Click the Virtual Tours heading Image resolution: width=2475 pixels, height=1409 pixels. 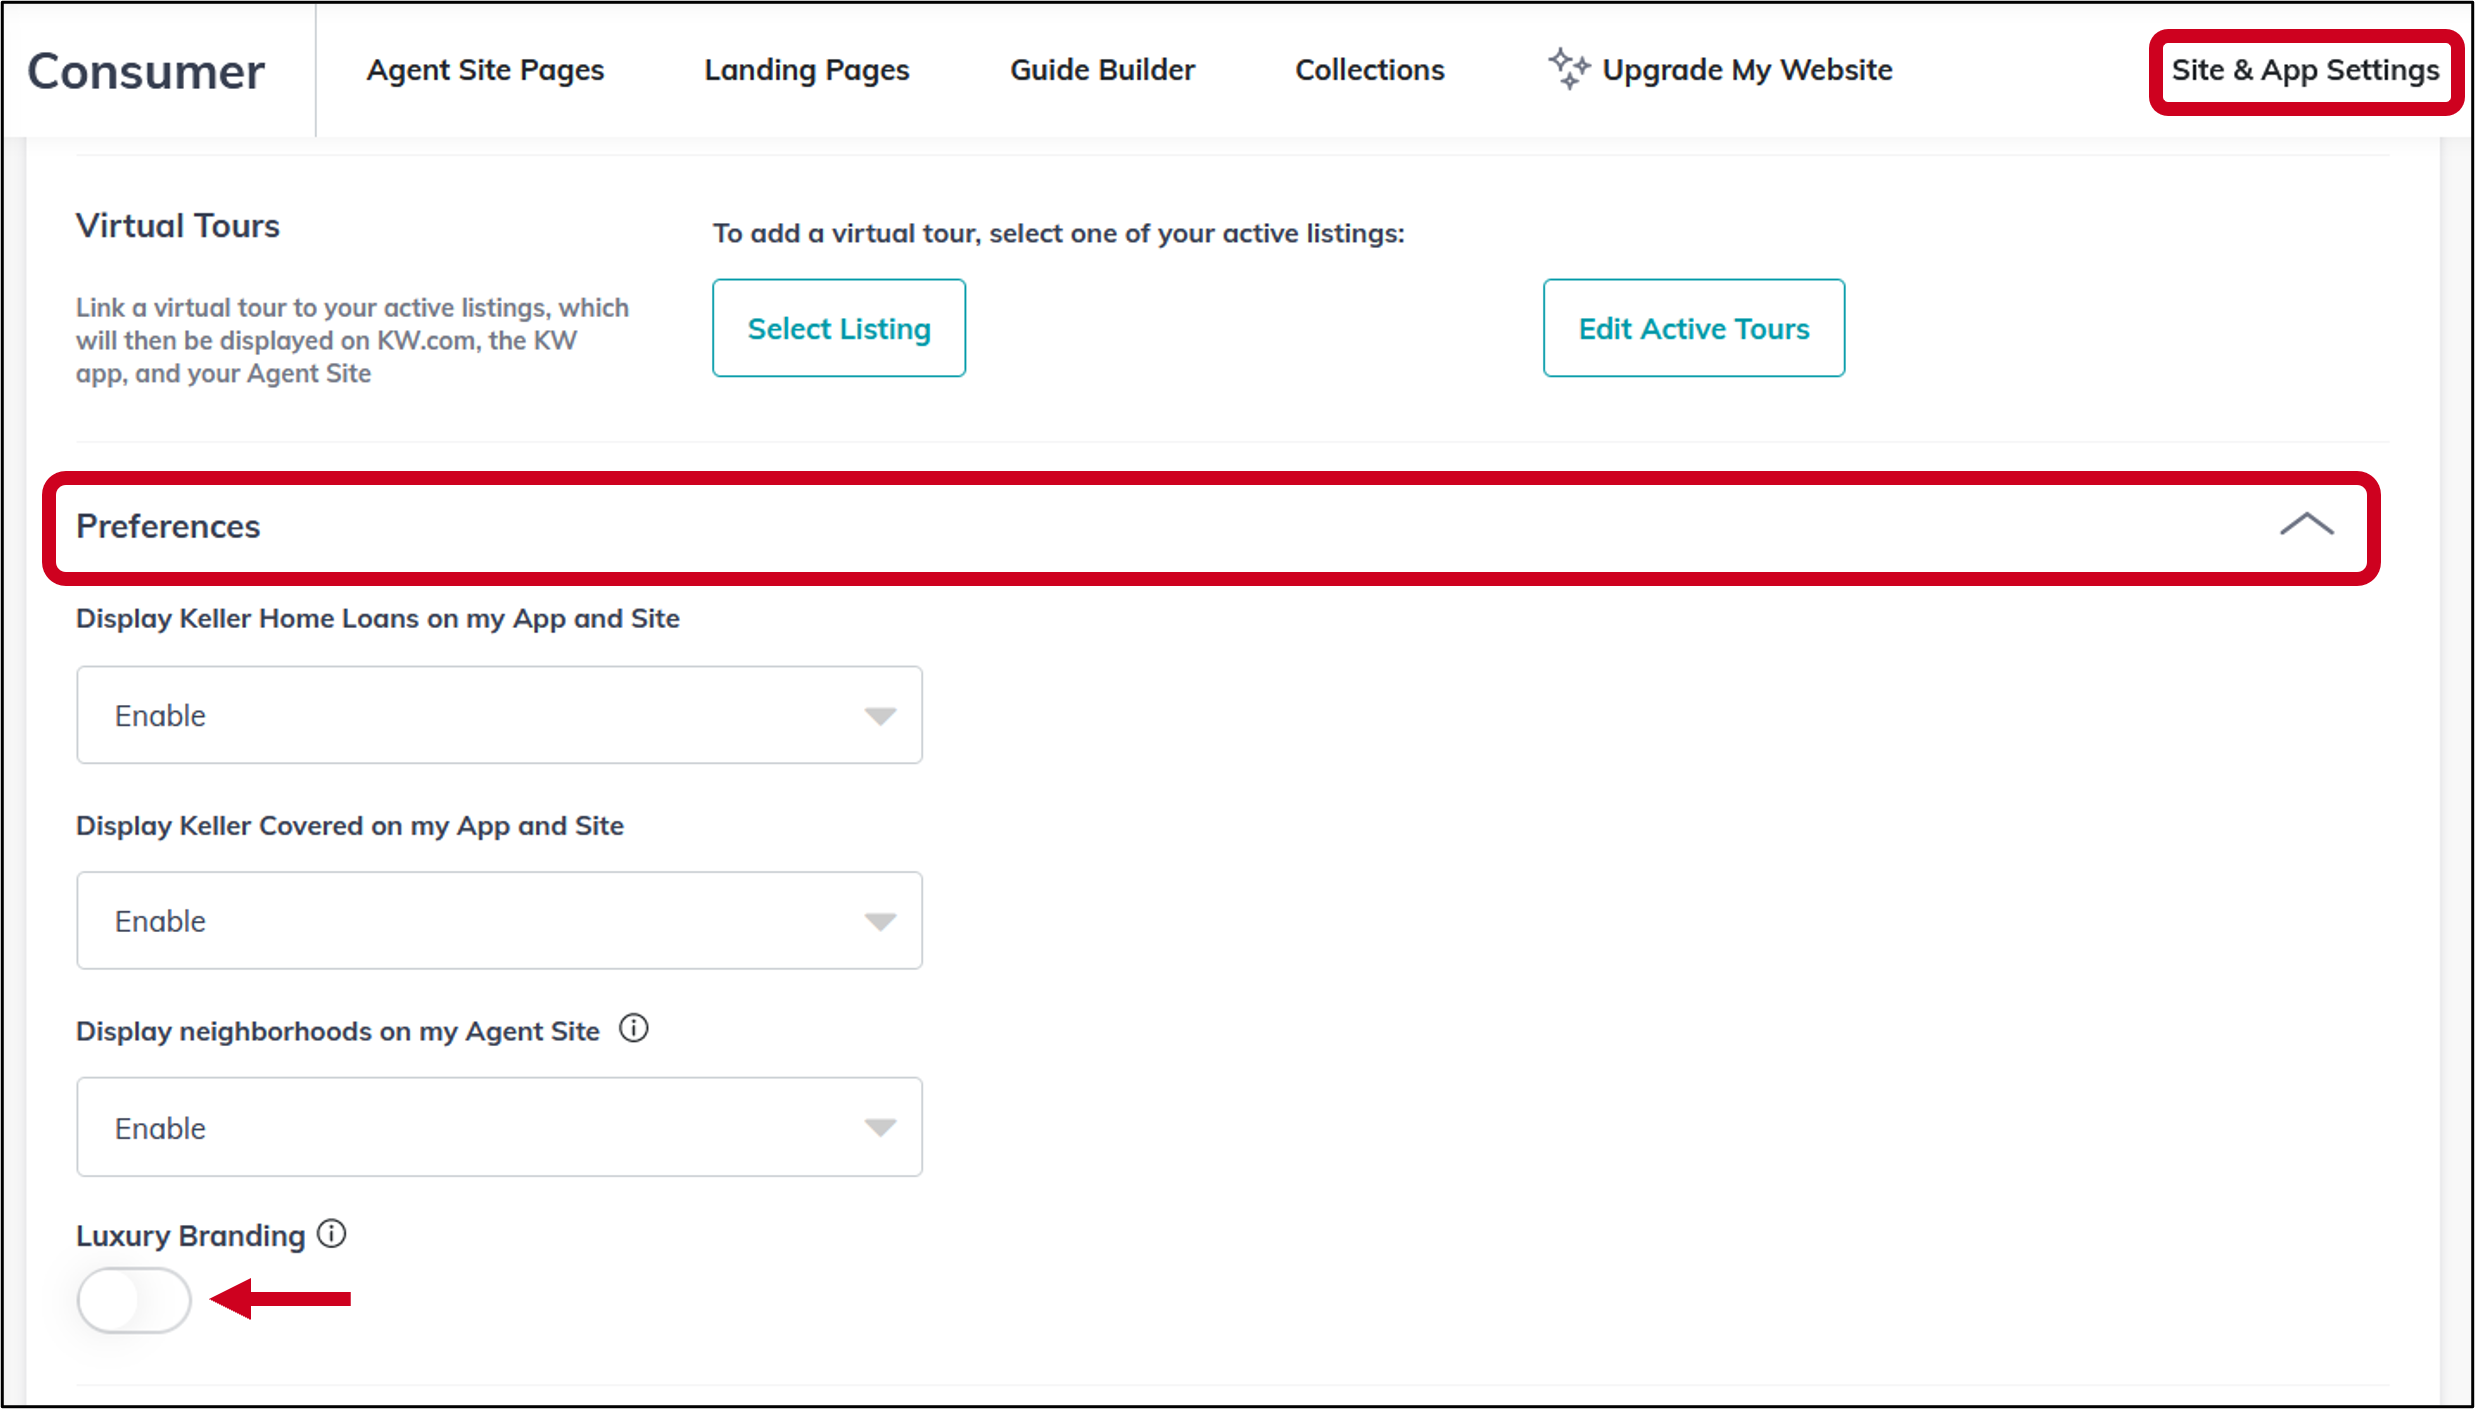178,226
